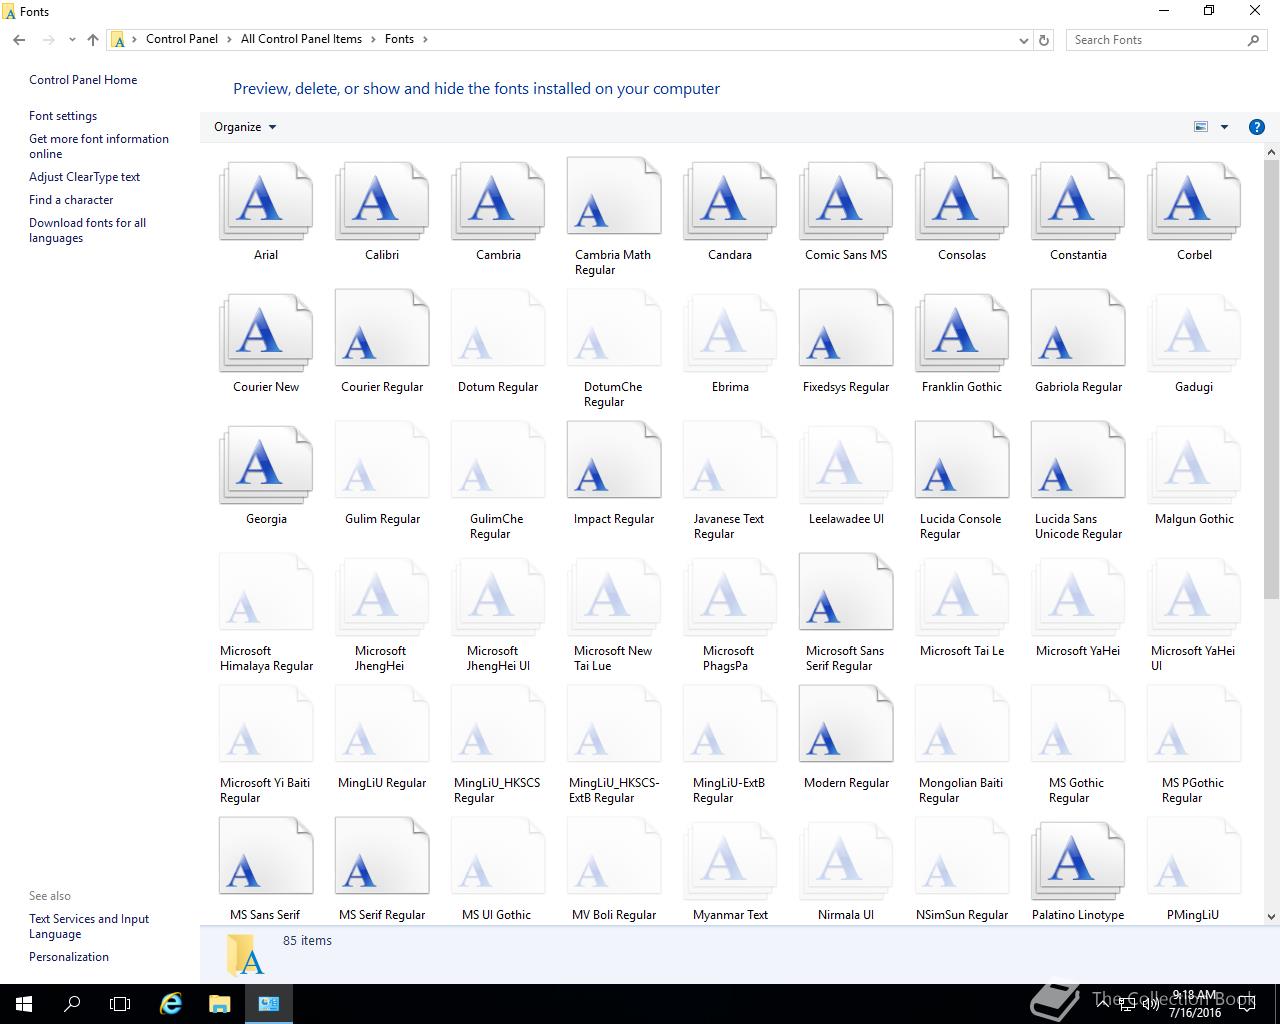Viewport: 1280px width, 1024px height.
Task: Open taskbar search magnifier
Action: (x=72, y=1004)
